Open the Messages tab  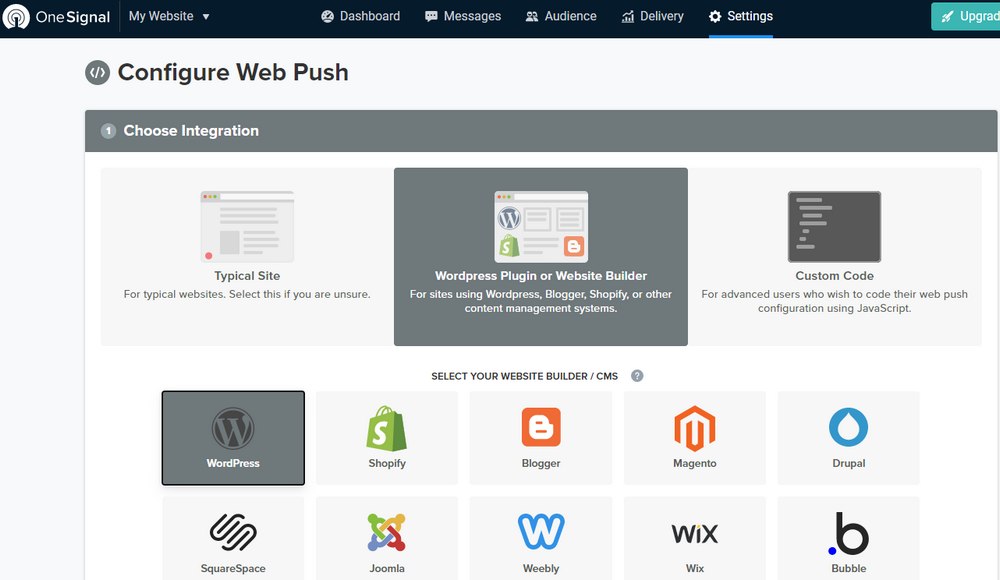pos(463,17)
